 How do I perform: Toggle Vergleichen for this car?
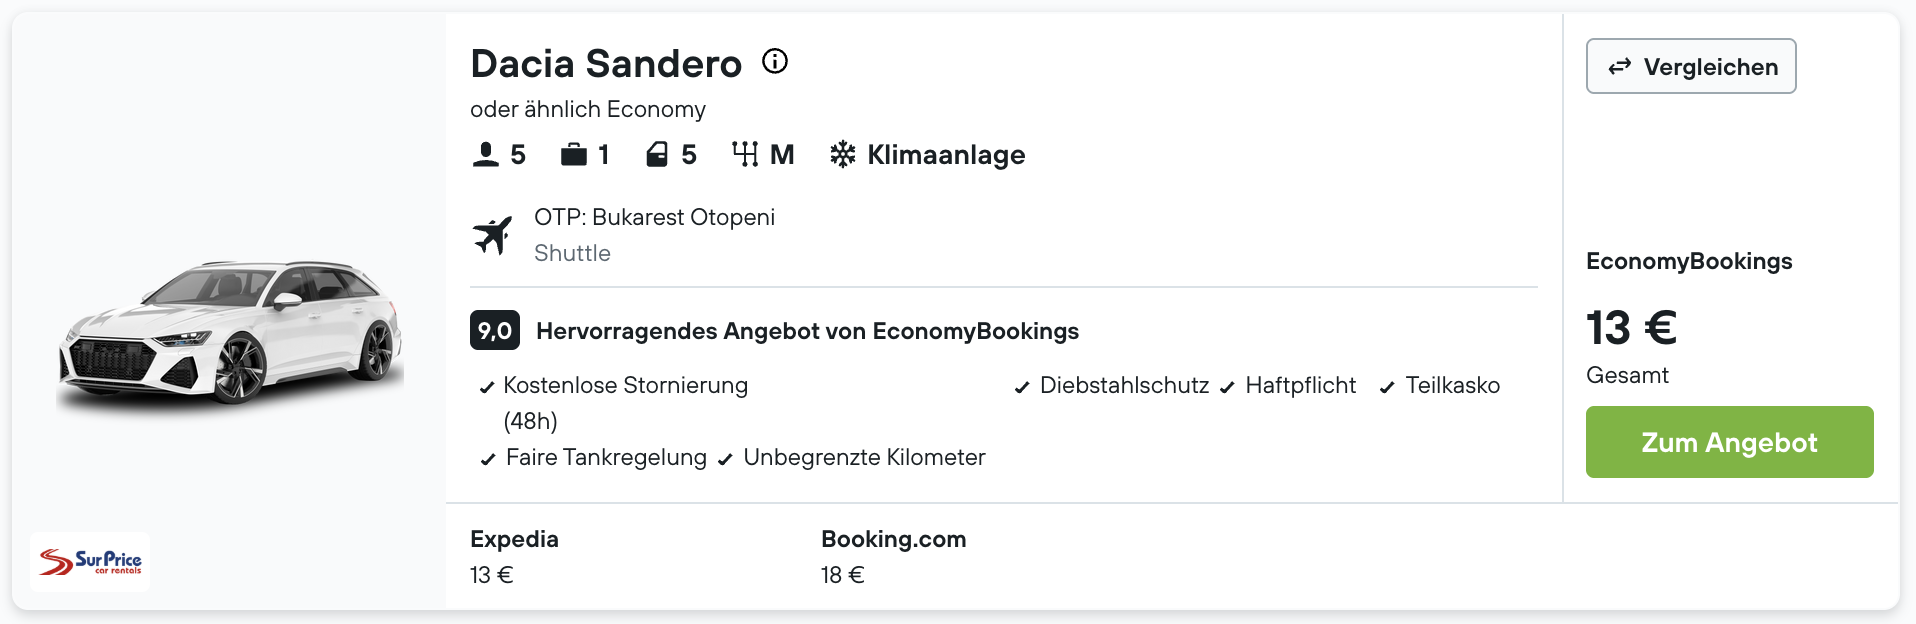coord(1691,66)
